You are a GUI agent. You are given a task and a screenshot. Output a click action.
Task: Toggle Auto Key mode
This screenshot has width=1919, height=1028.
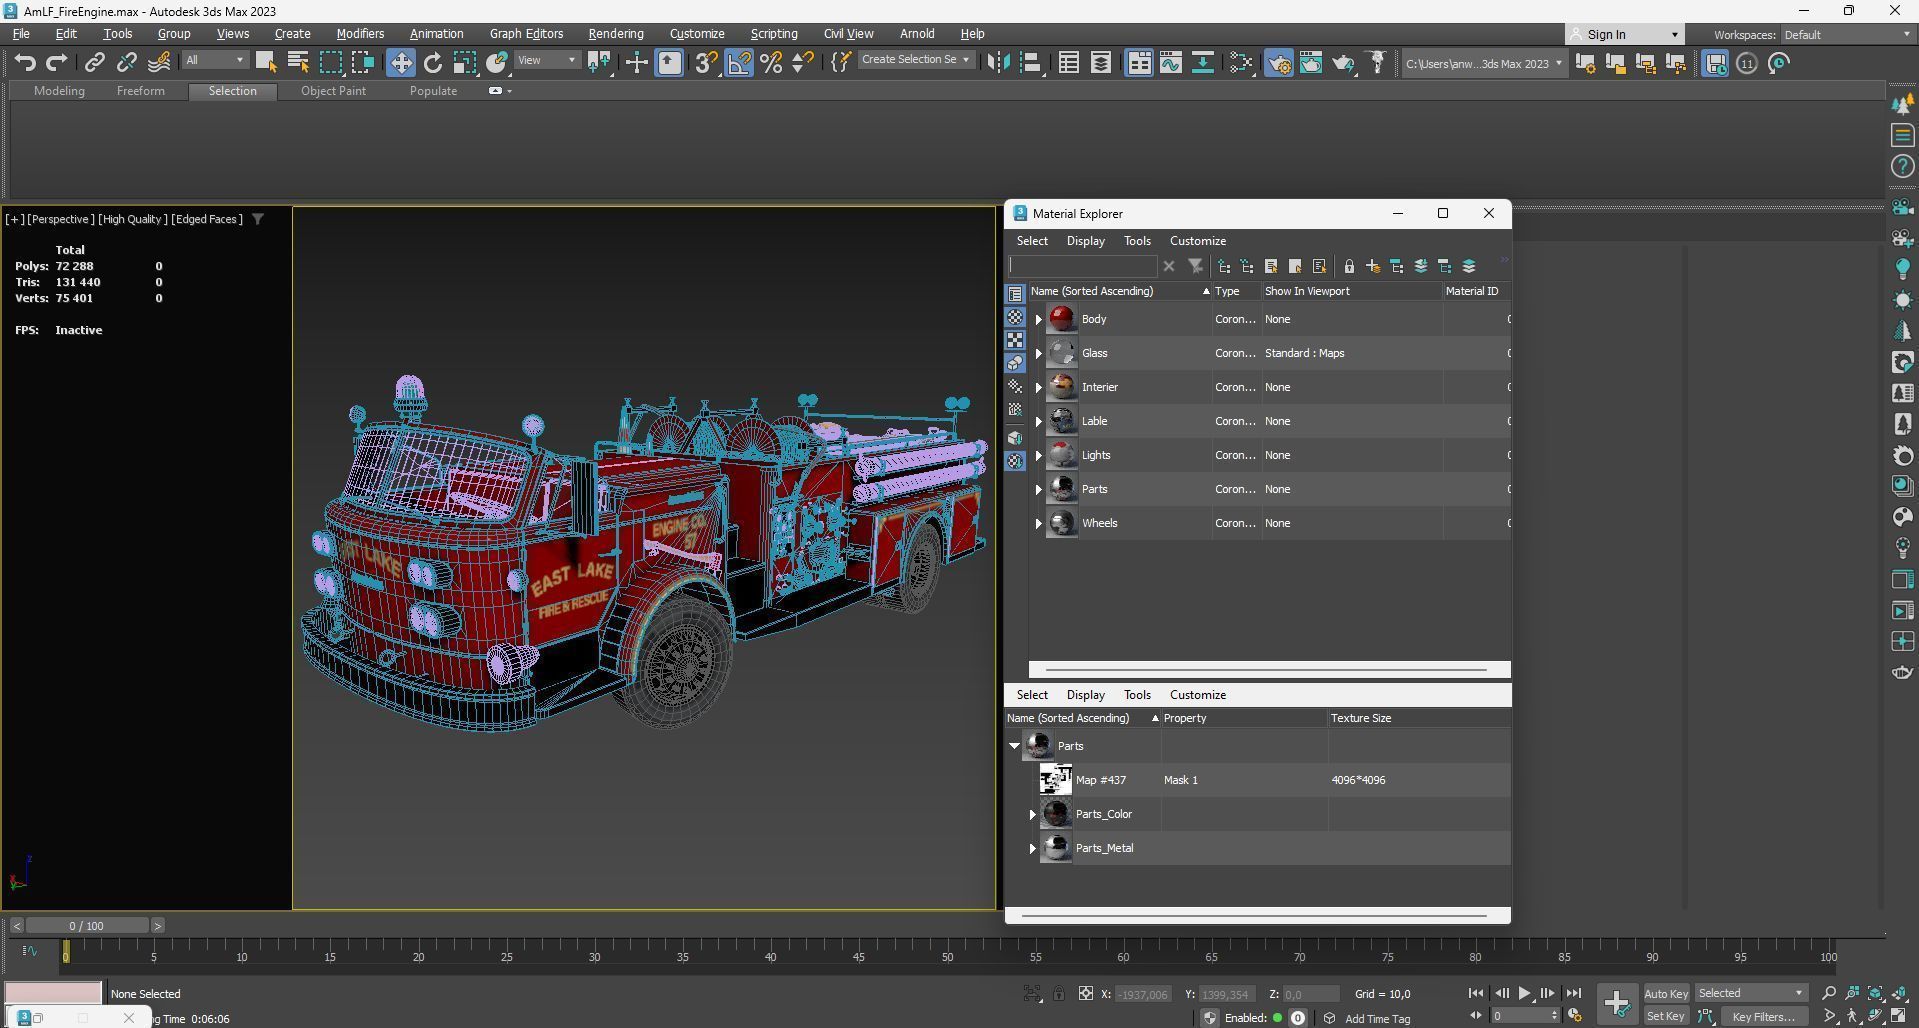coord(1665,993)
